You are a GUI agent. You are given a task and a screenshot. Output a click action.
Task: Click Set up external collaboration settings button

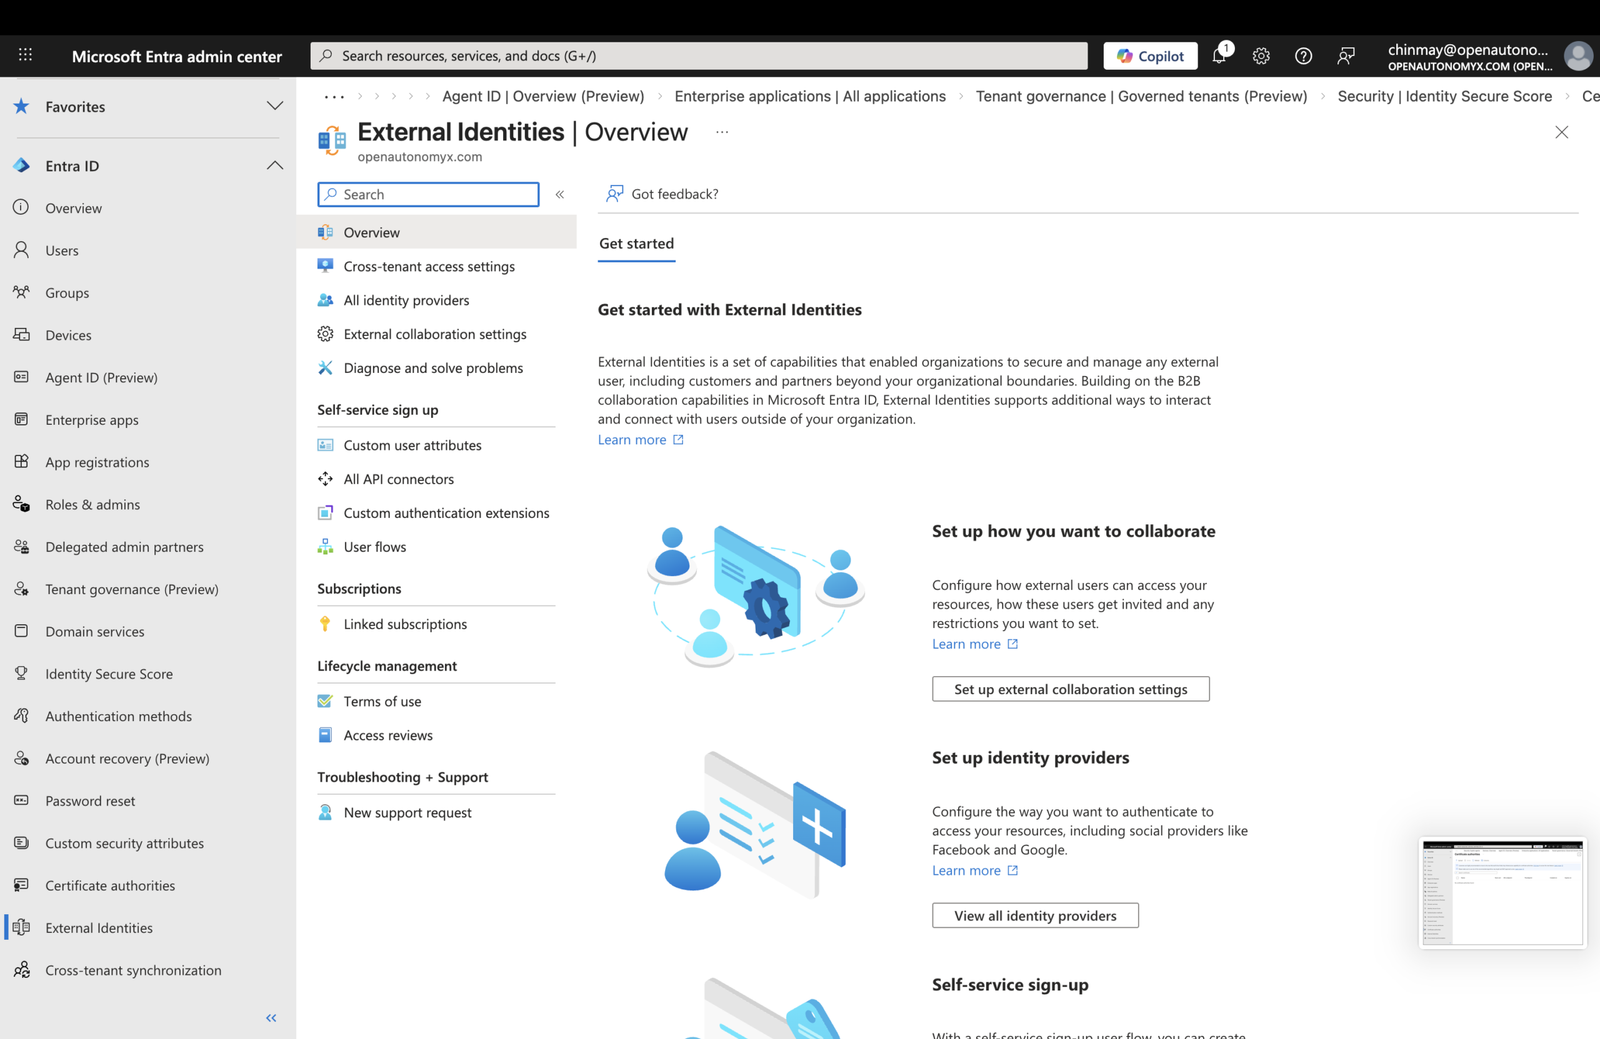click(1070, 689)
